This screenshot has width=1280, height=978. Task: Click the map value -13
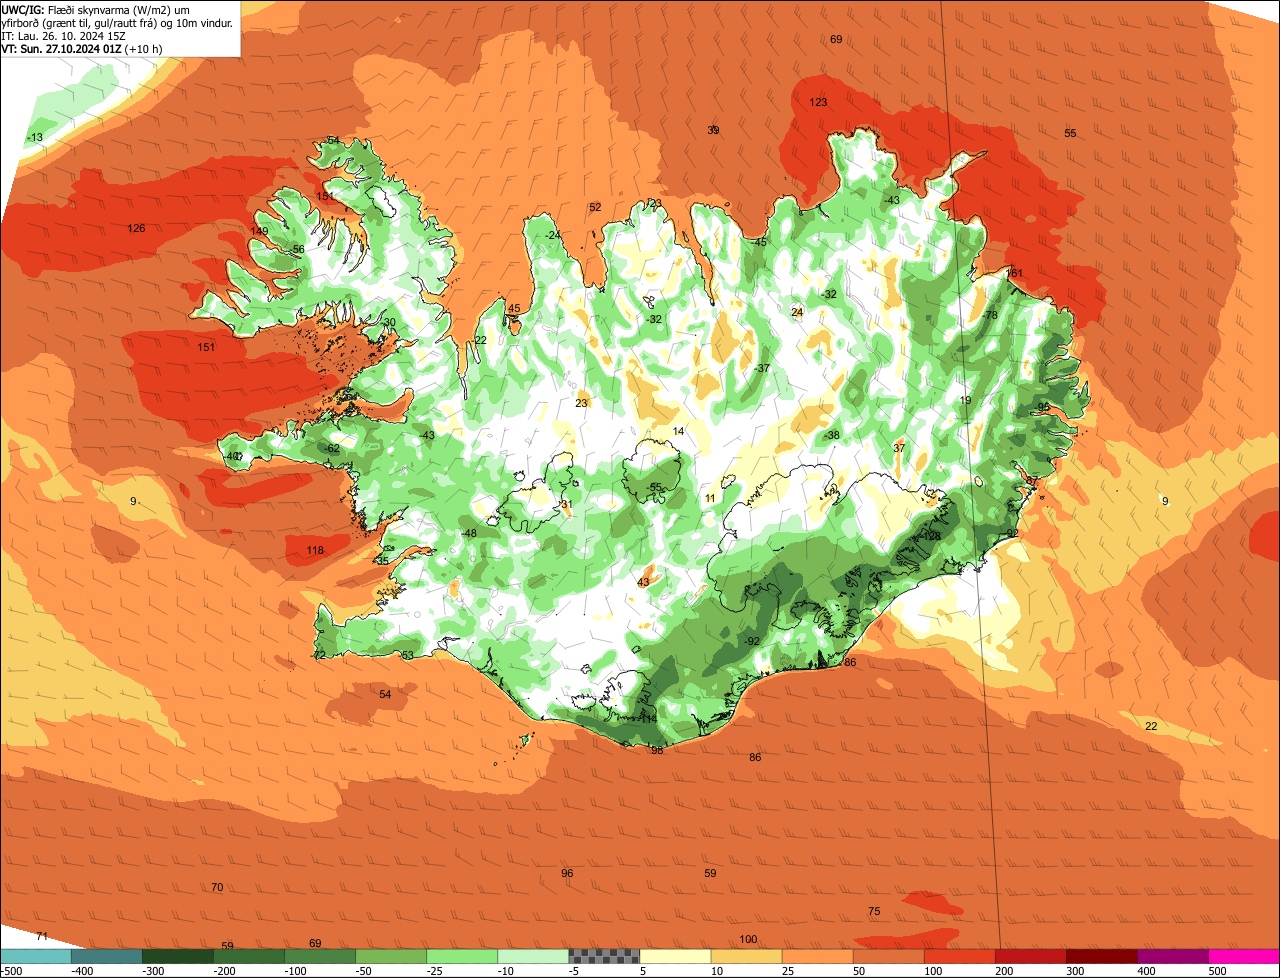(35, 138)
